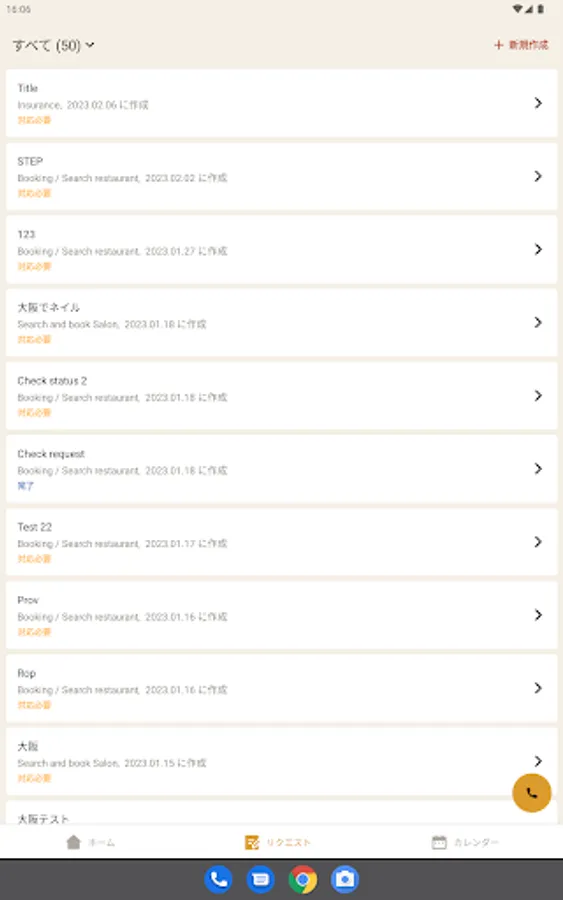563x900 pixels.
Task: Open the Camera app in the dock
Action: point(345,879)
